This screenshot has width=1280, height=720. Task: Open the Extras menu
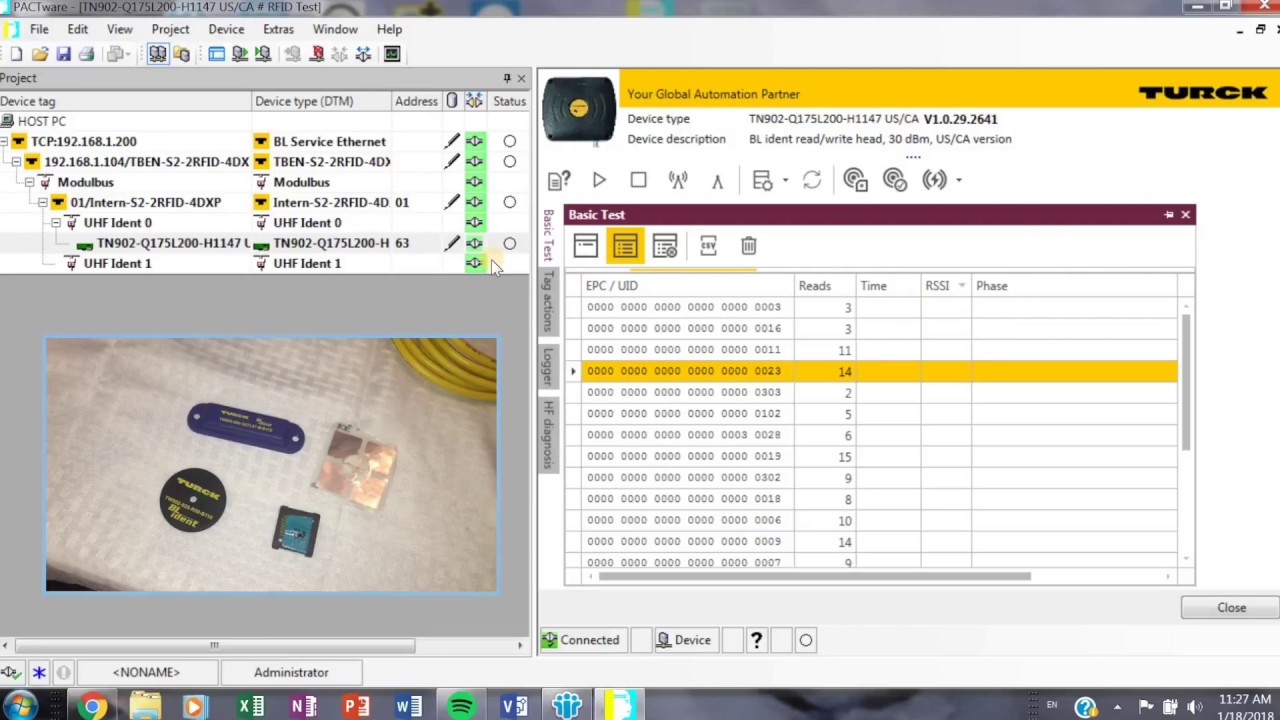278,29
